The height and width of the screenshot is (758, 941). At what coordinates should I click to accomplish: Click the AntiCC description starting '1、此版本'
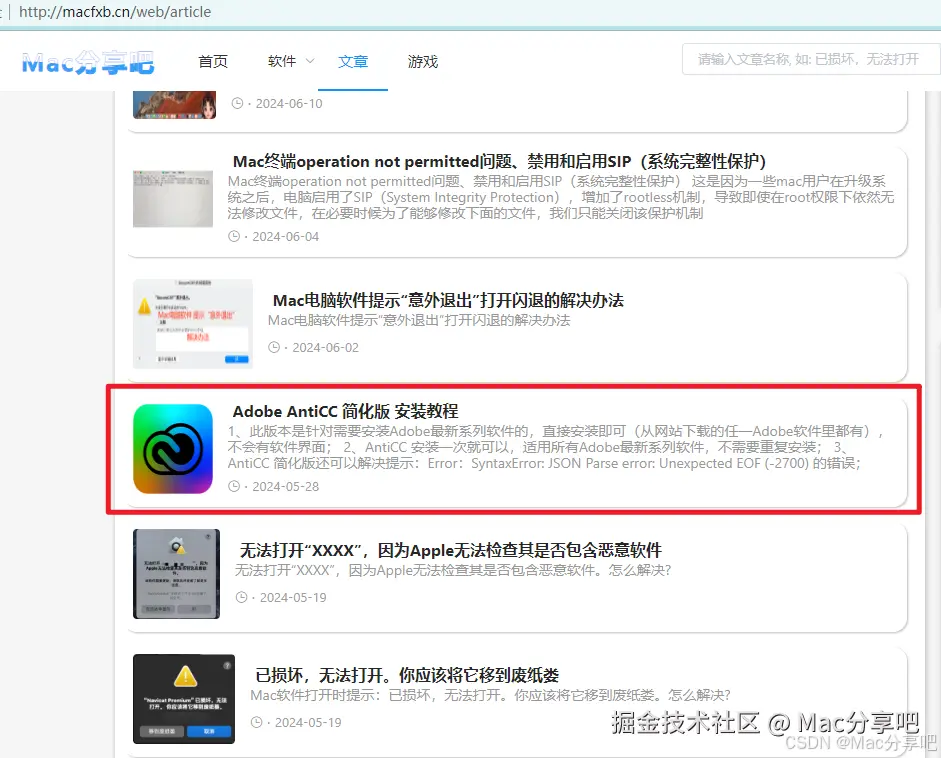coord(556,447)
